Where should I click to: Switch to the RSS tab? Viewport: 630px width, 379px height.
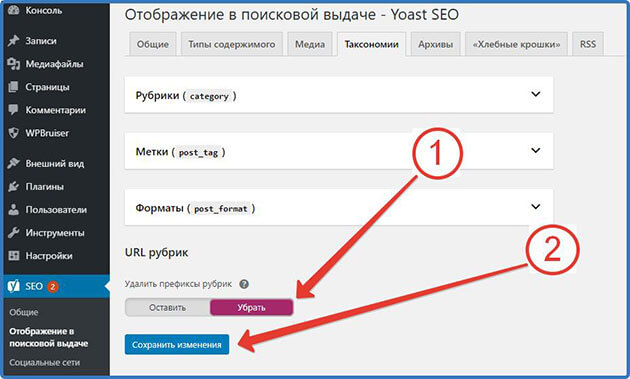point(588,44)
